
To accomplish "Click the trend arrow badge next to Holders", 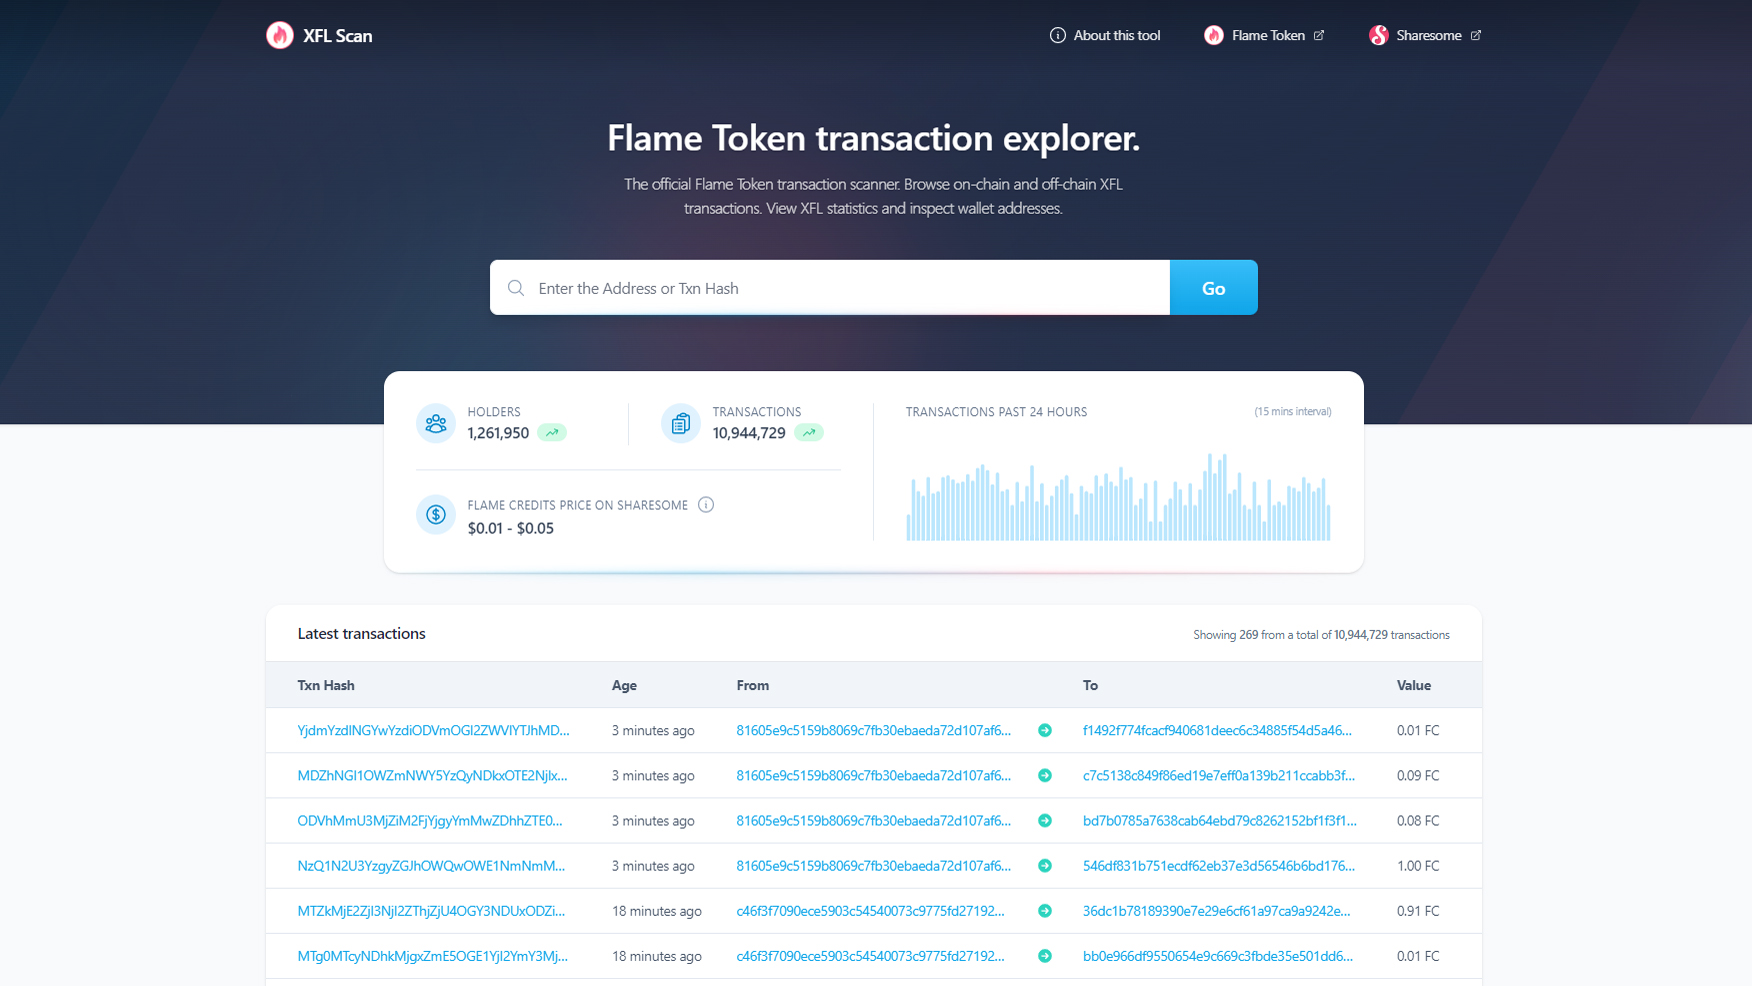I will [x=552, y=433].
